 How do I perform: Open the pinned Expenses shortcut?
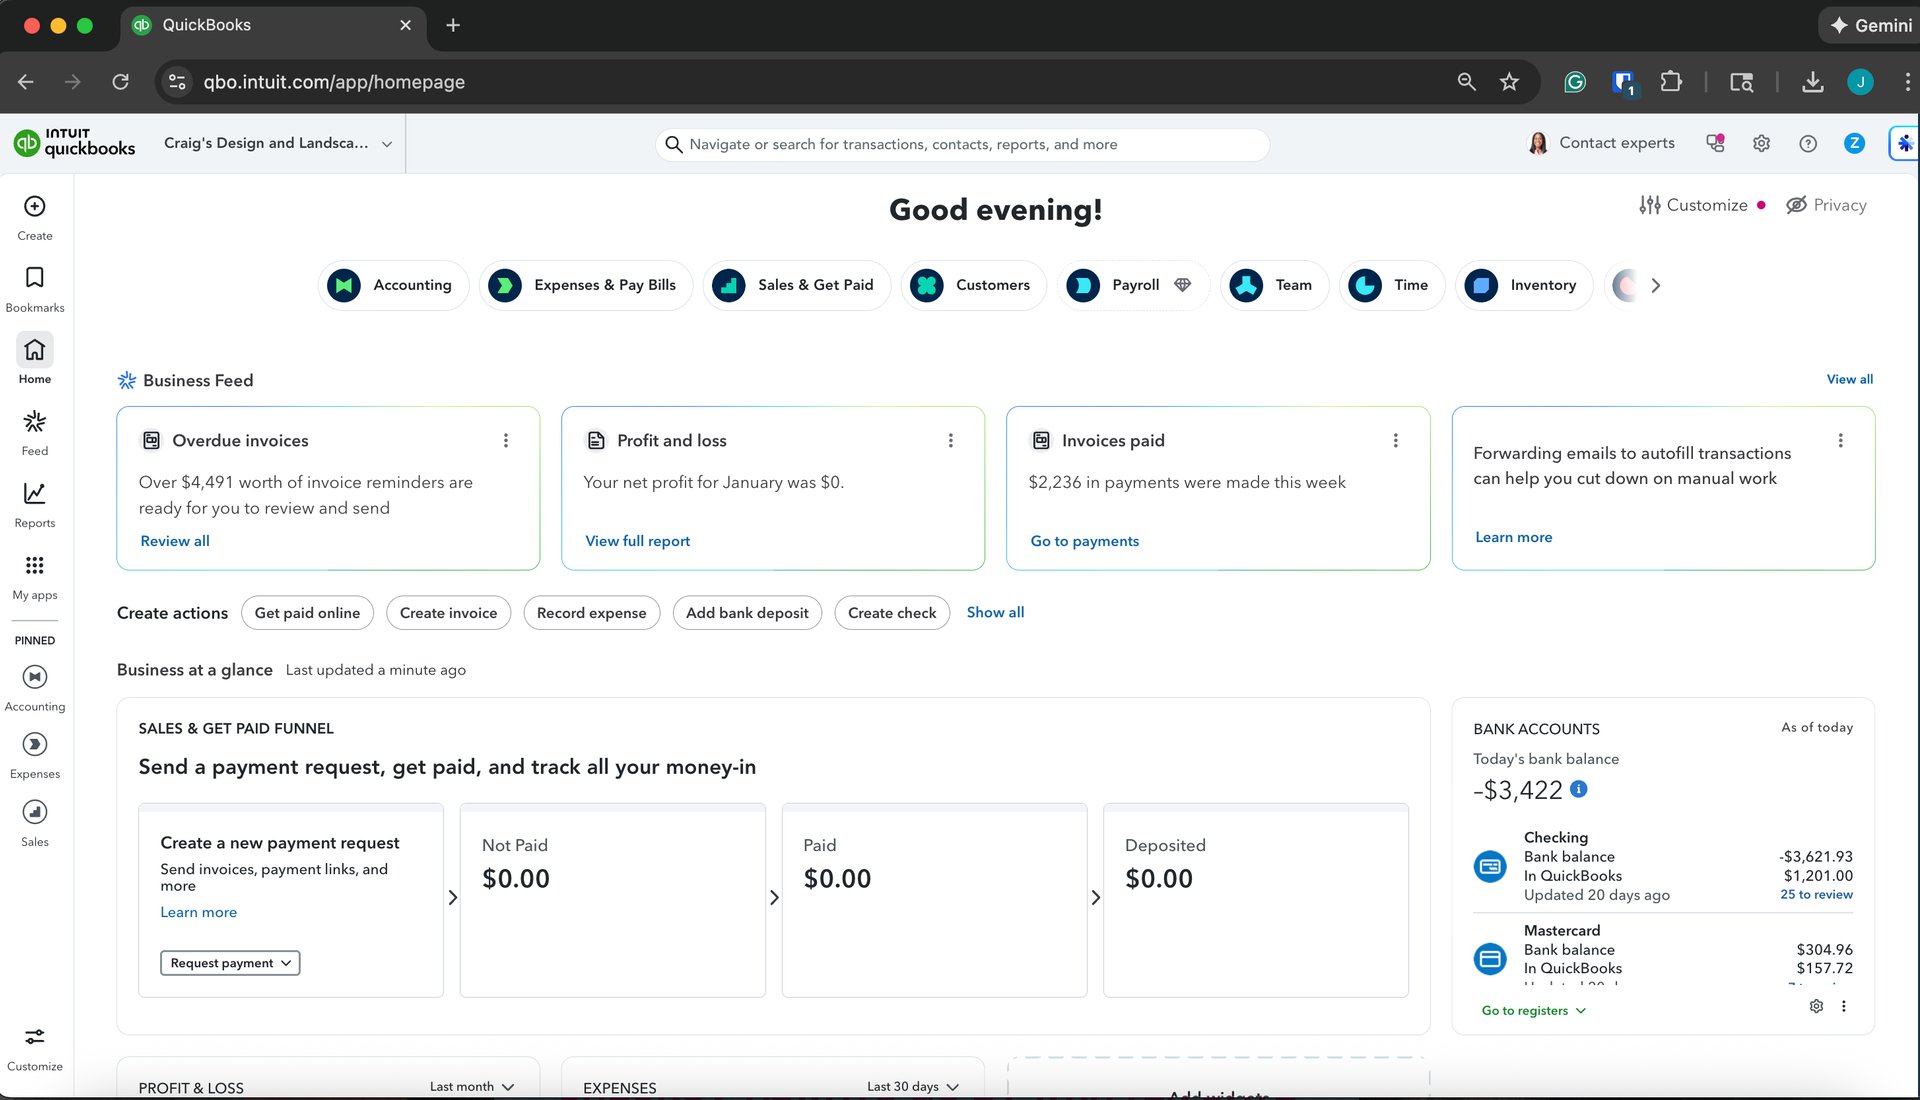pyautogui.click(x=34, y=745)
